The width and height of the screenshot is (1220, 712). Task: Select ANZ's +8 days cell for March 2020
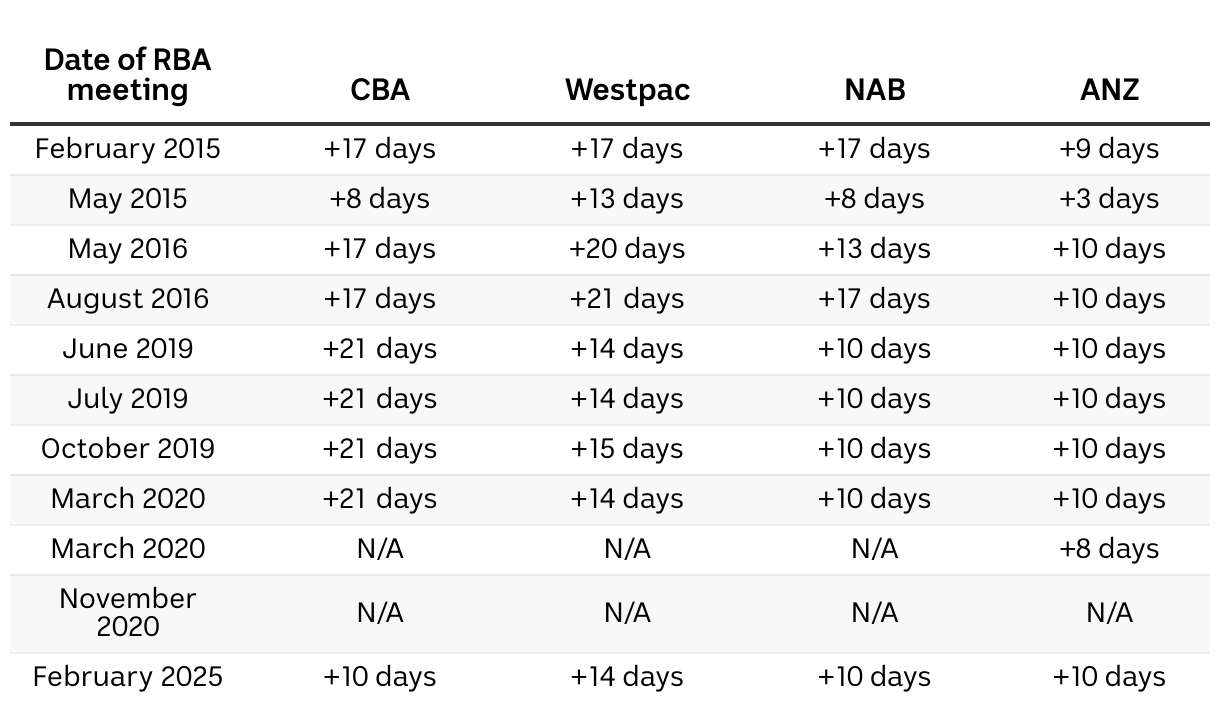(x=1109, y=549)
